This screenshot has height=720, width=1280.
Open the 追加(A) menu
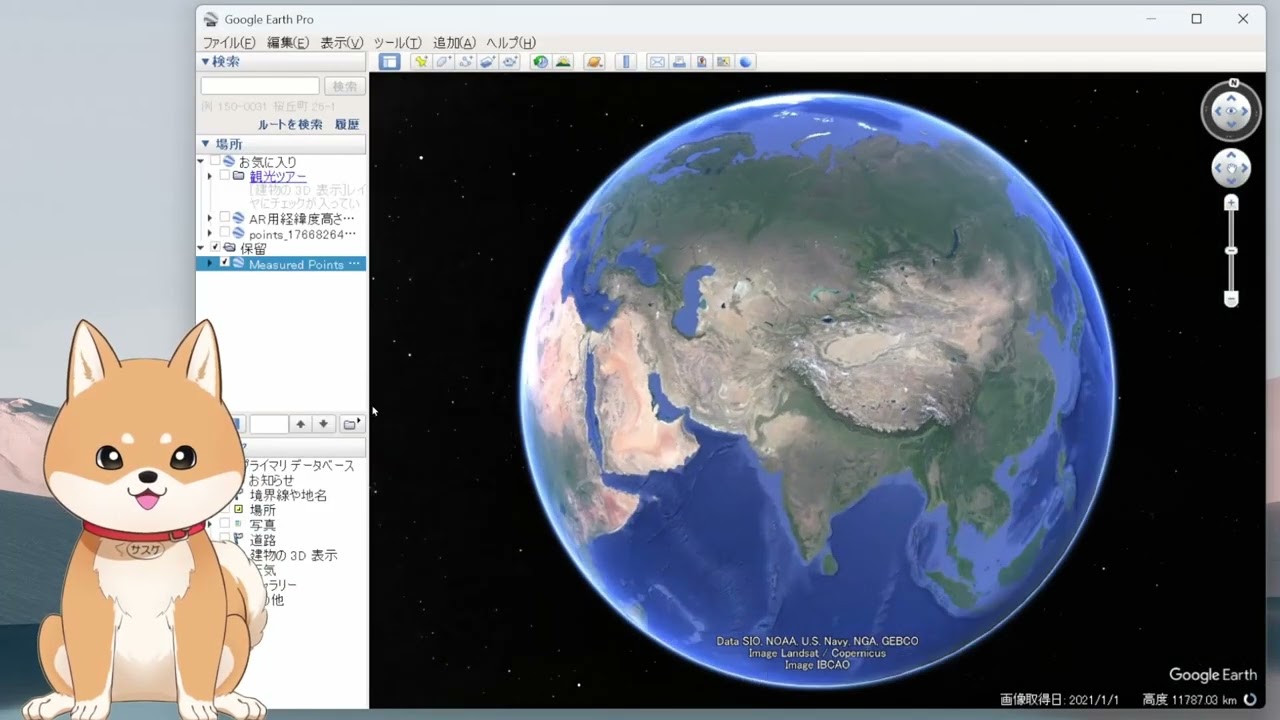454,43
